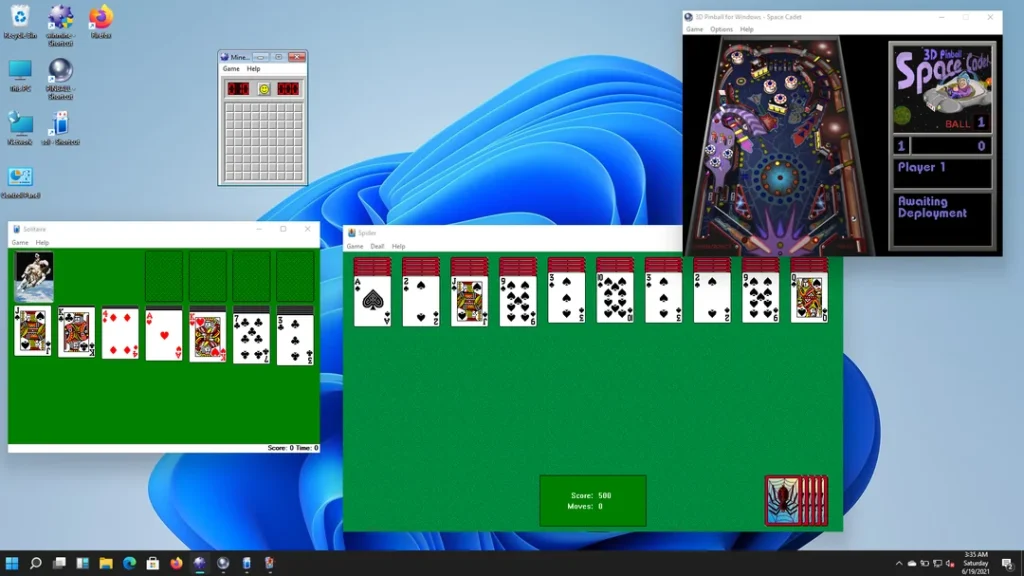Image resolution: width=1024 pixels, height=576 pixels.
Task: Open the Game menu in Minesweeper
Action: point(229,68)
